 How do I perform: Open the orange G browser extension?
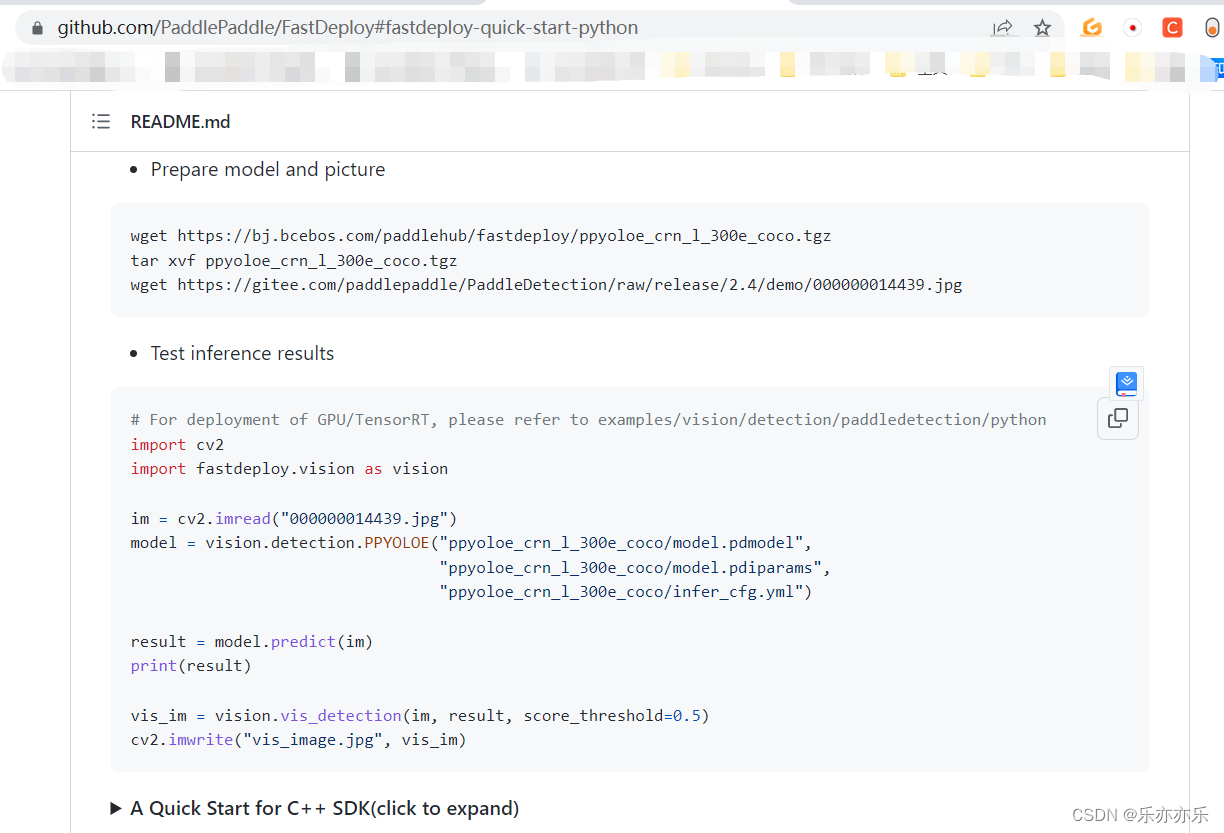(1092, 28)
